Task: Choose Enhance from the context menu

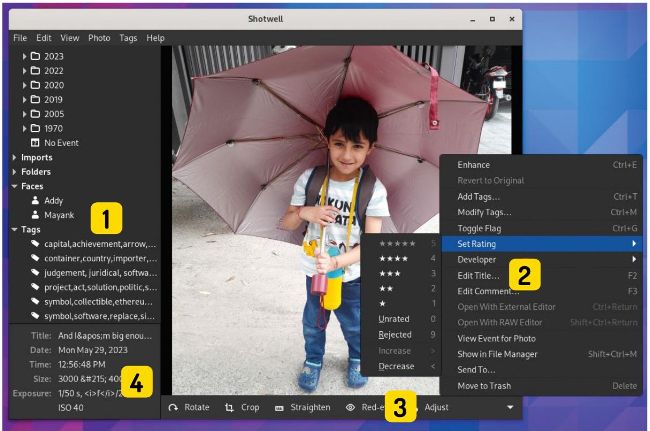Action: [473, 165]
